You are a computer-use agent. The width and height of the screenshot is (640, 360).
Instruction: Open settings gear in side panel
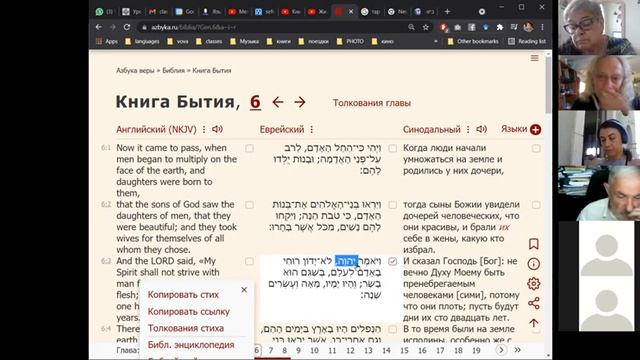click(533, 284)
